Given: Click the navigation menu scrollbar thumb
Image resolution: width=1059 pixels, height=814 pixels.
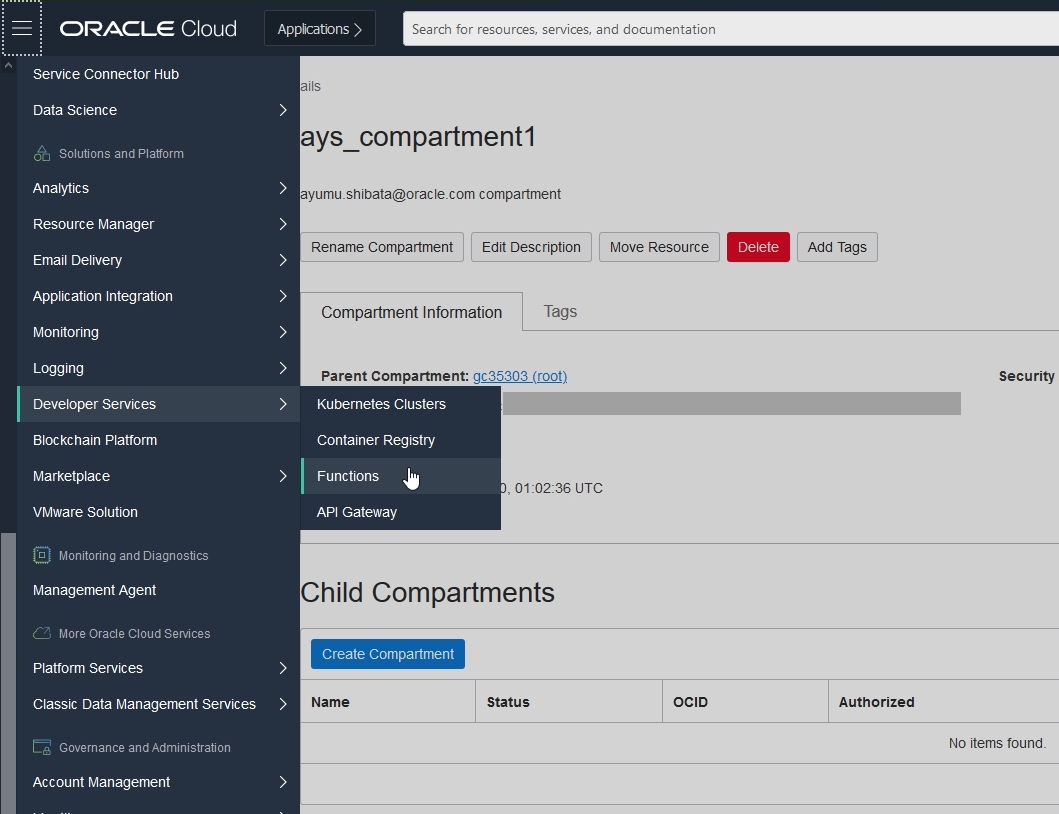Looking at the screenshot, I should point(8,673).
